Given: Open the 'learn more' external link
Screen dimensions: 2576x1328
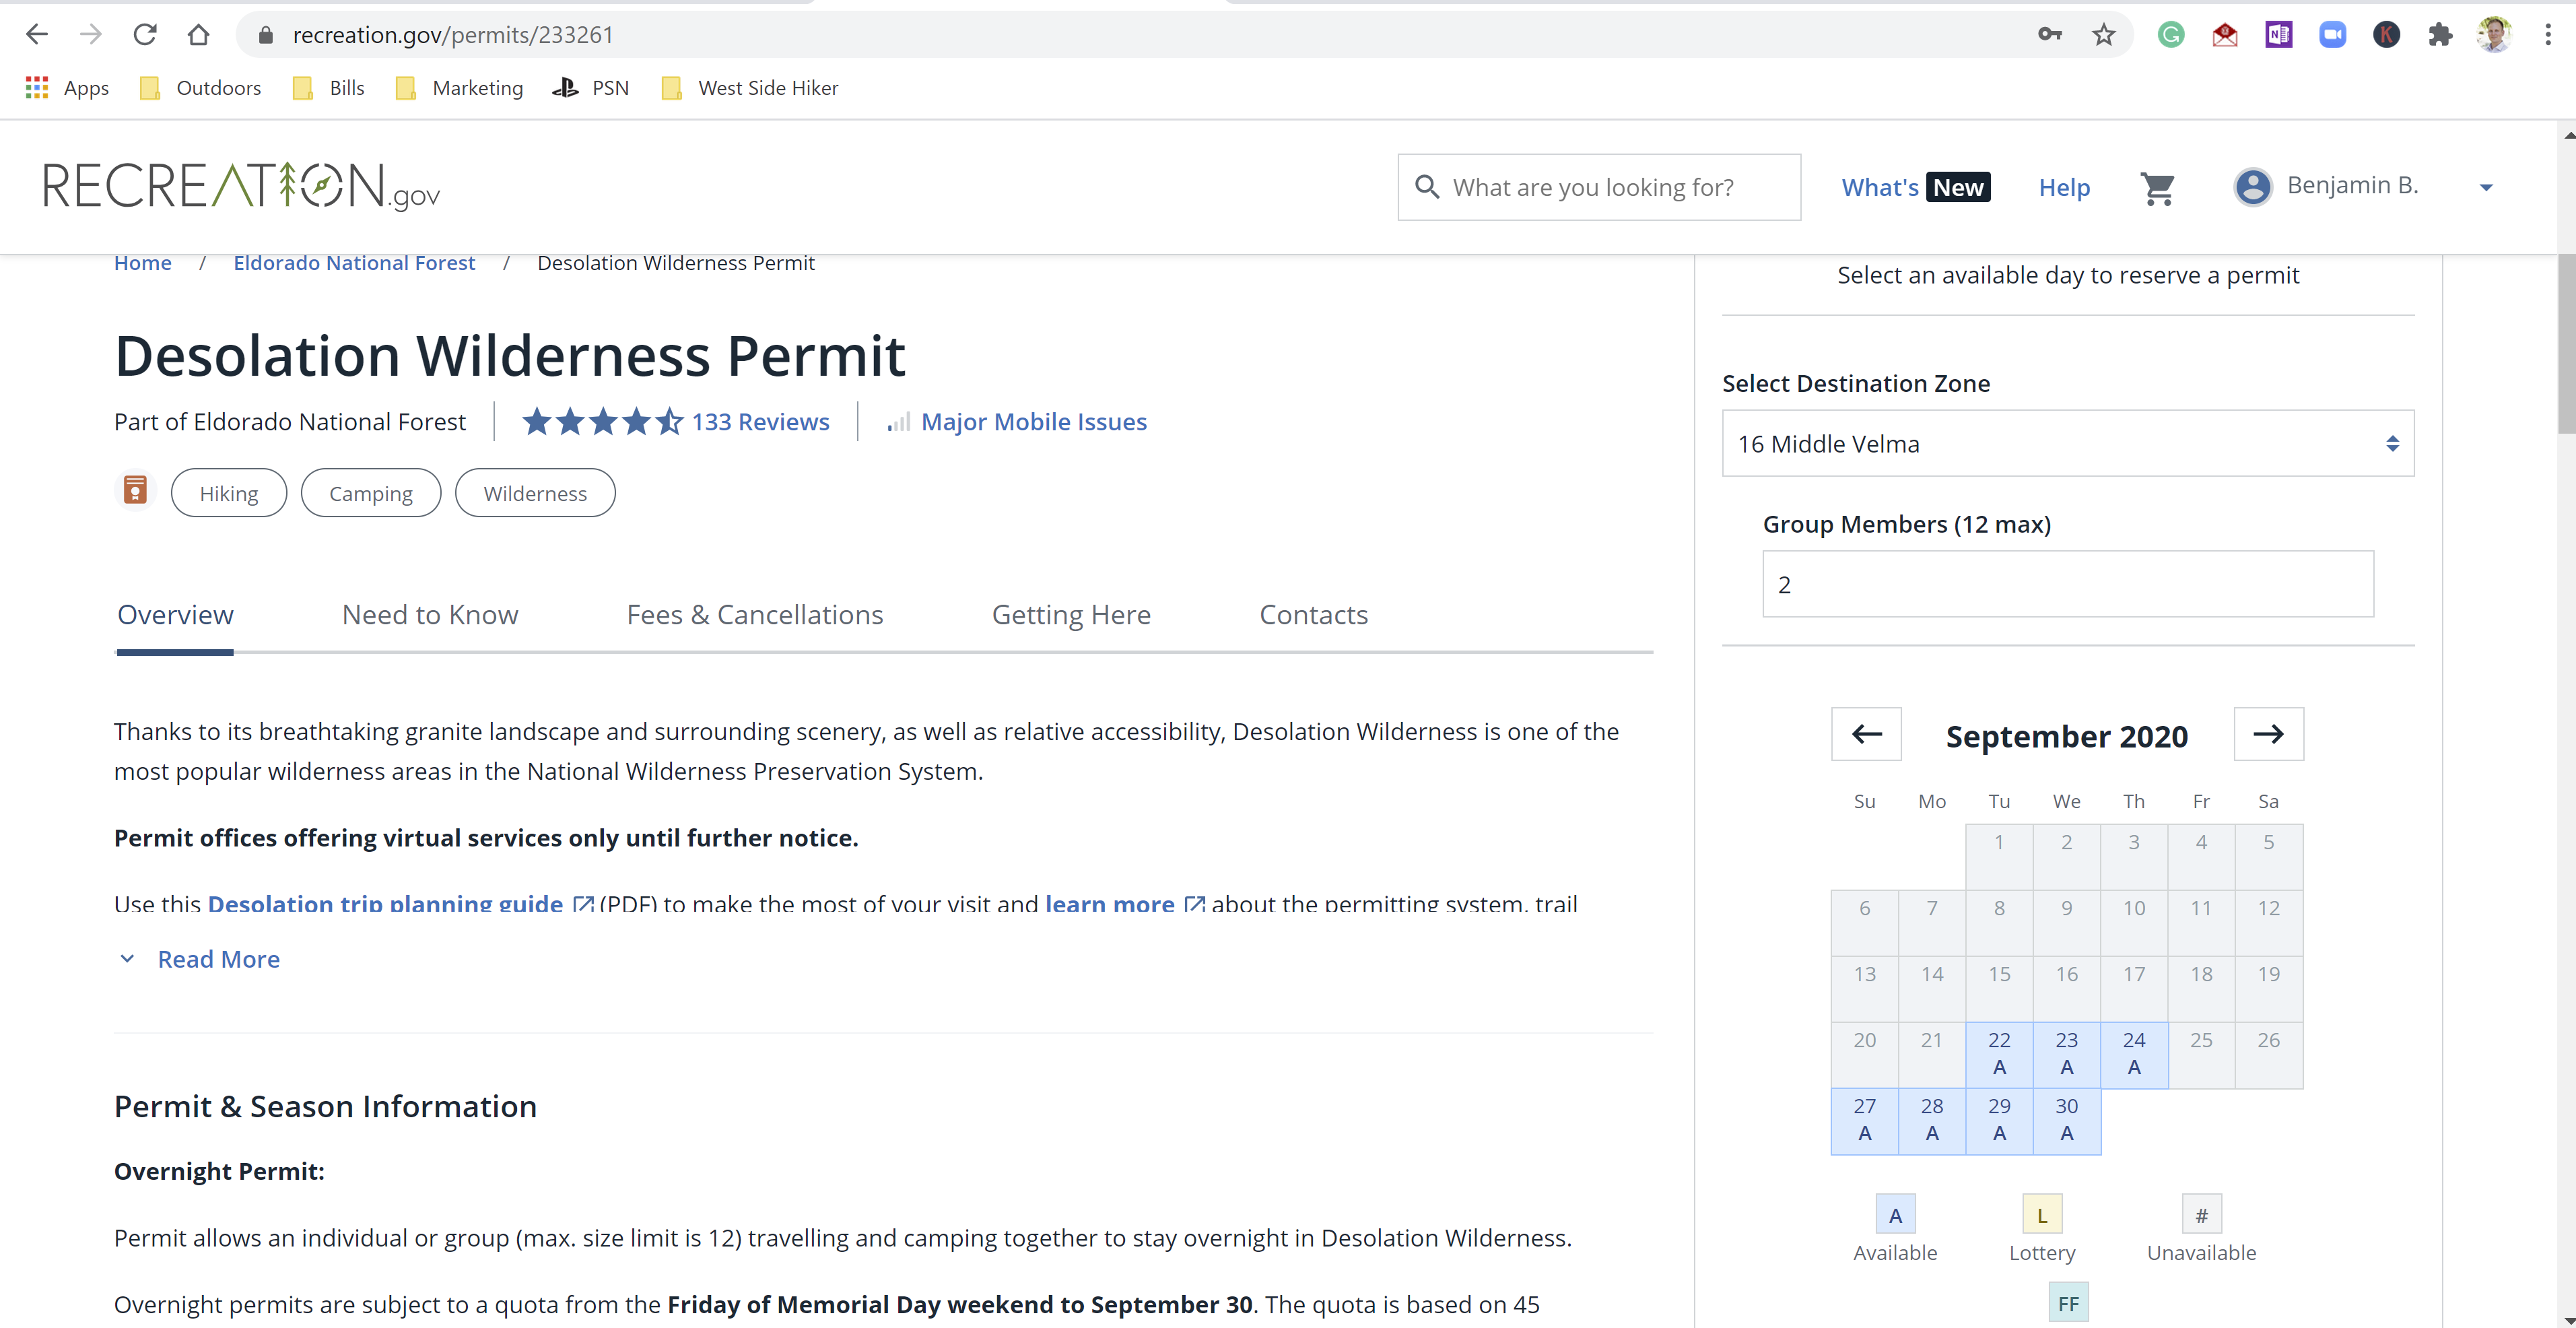Looking at the screenshot, I should point(1124,903).
